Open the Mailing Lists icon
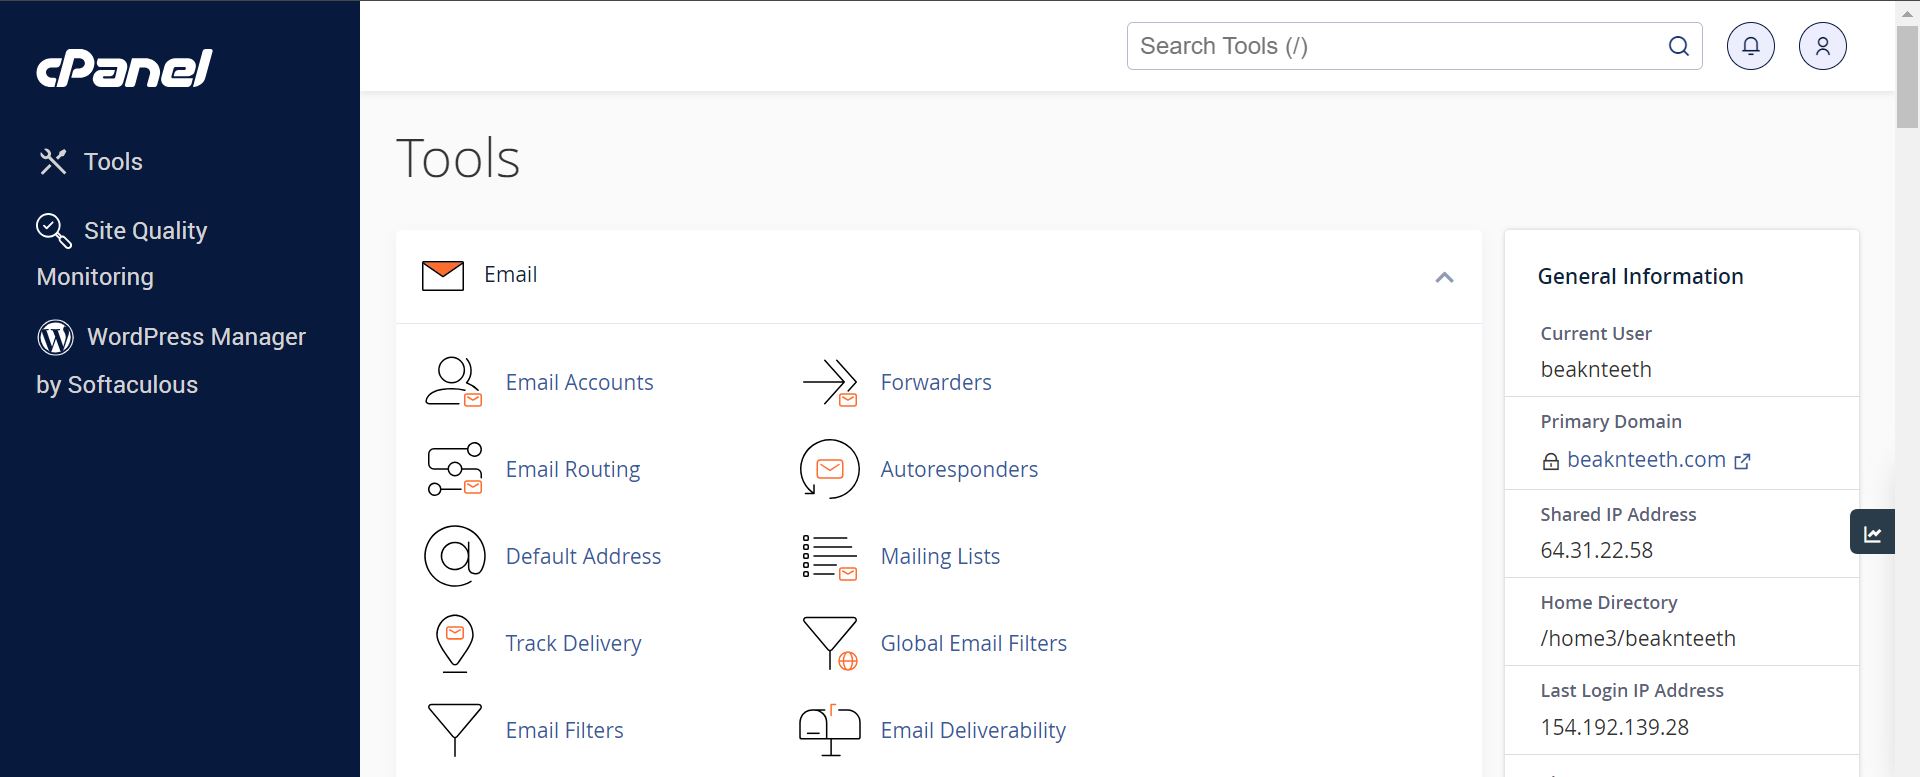The image size is (1920, 777). (830, 556)
